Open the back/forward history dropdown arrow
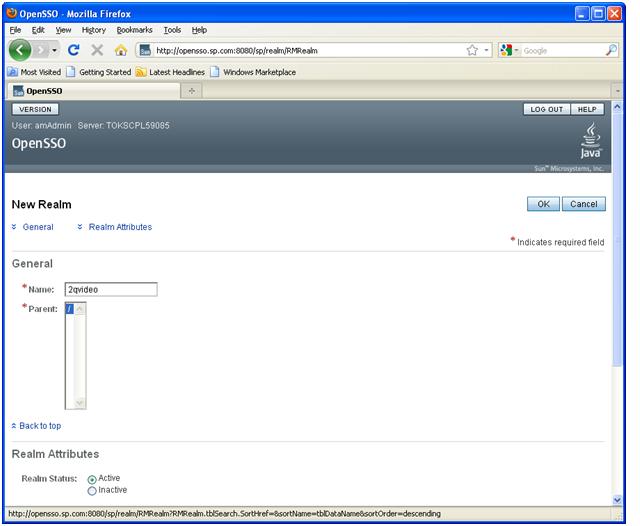 click(x=54, y=50)
